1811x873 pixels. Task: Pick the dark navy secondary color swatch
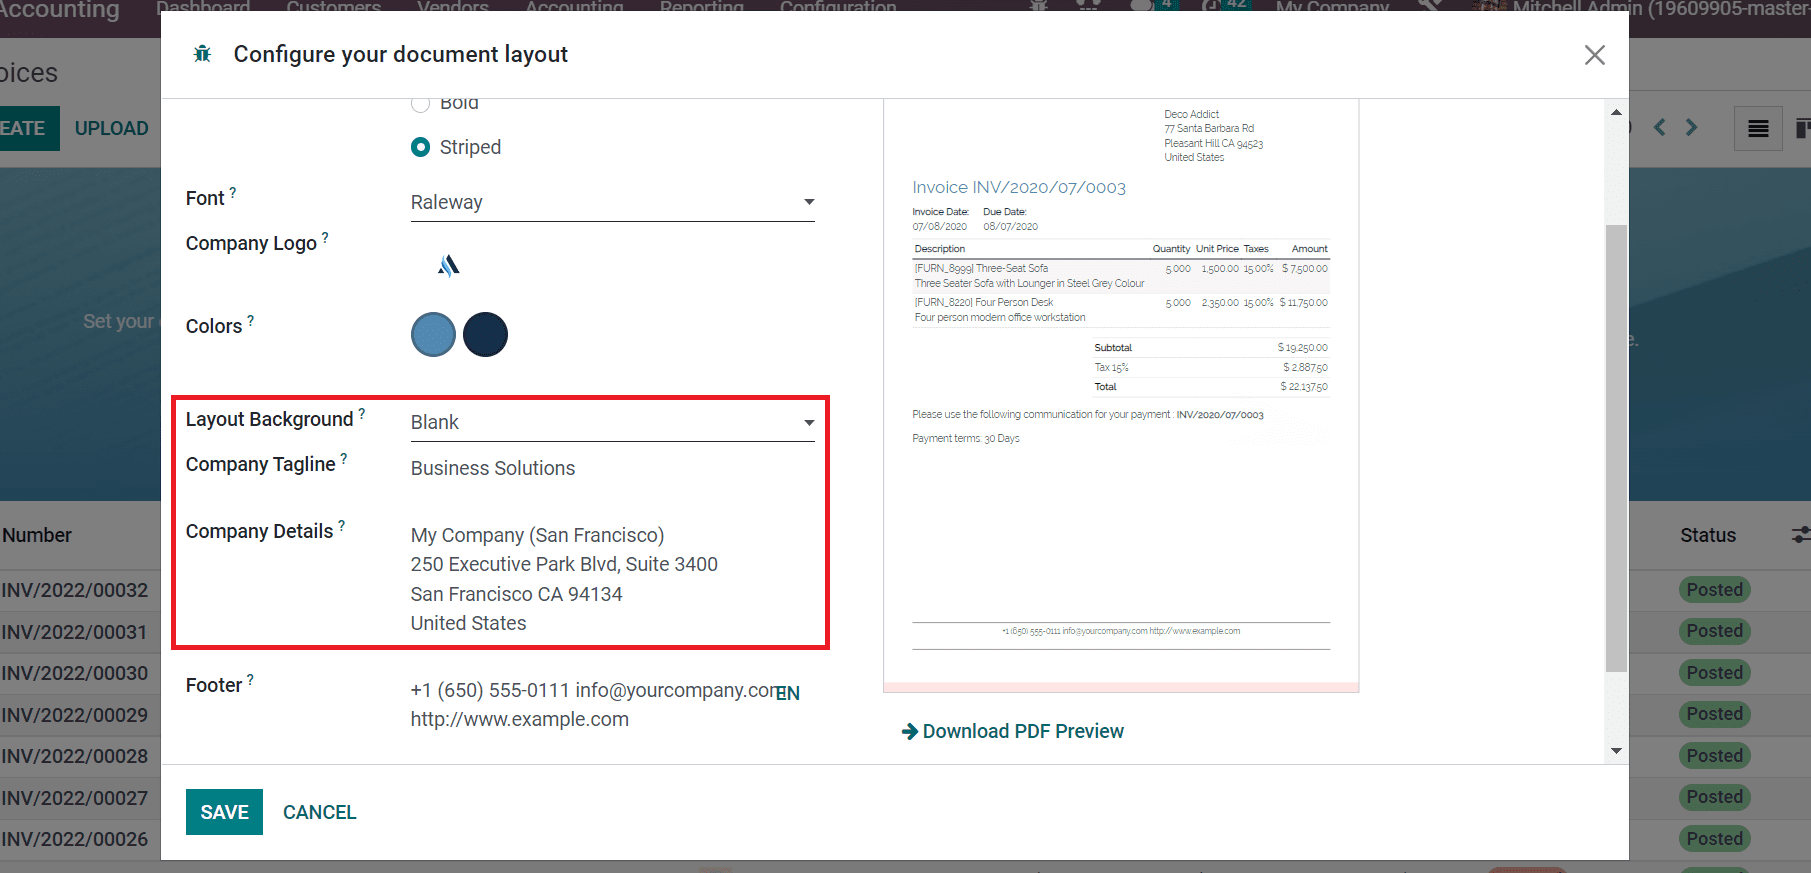pyautogui.click(x=485, y=334)
